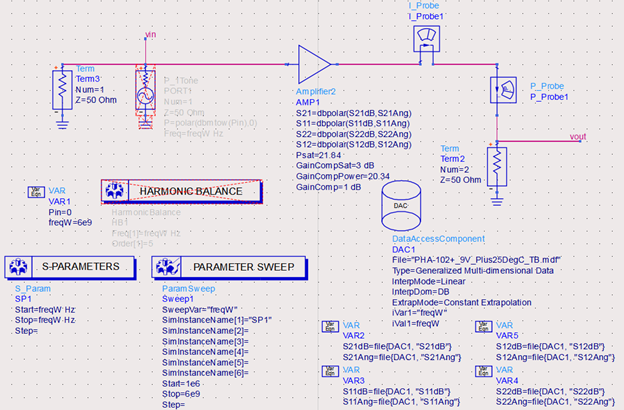Select the Term2 resistor termination symbol
The width and height of the screenshot is (624, 410).
coord(497,166)
